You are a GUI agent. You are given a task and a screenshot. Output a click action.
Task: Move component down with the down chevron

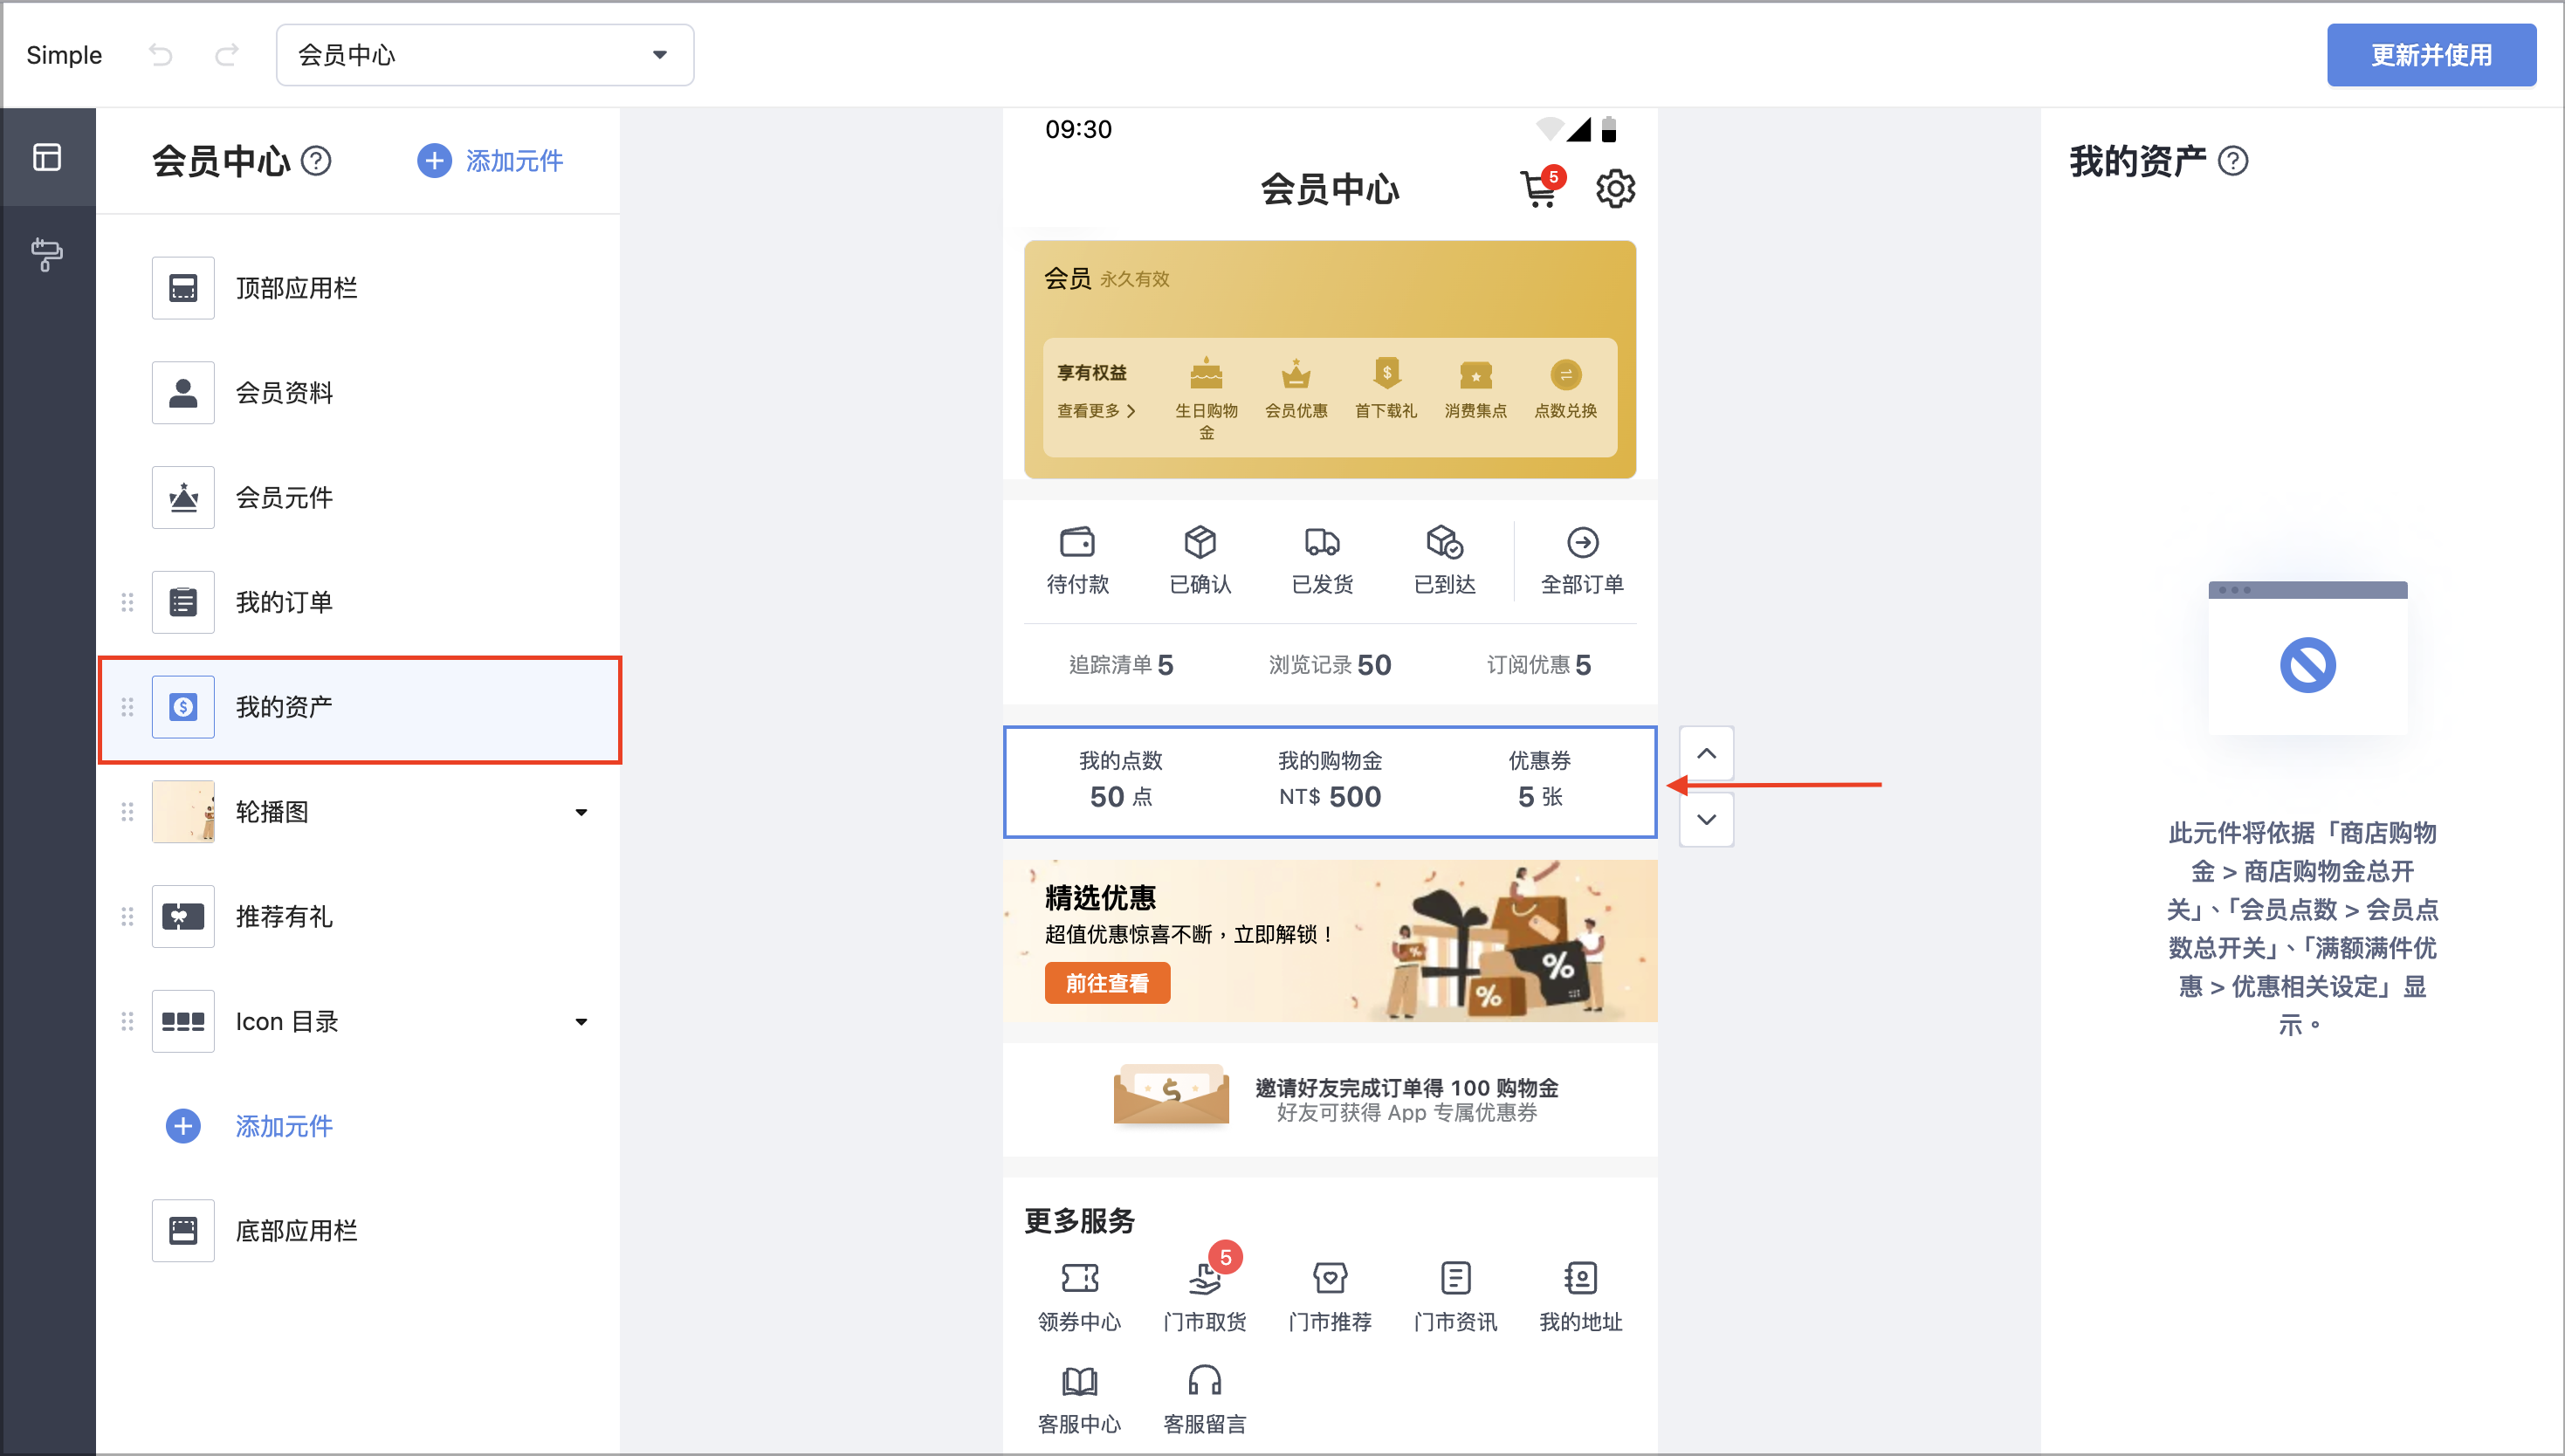click(1706, 820)
